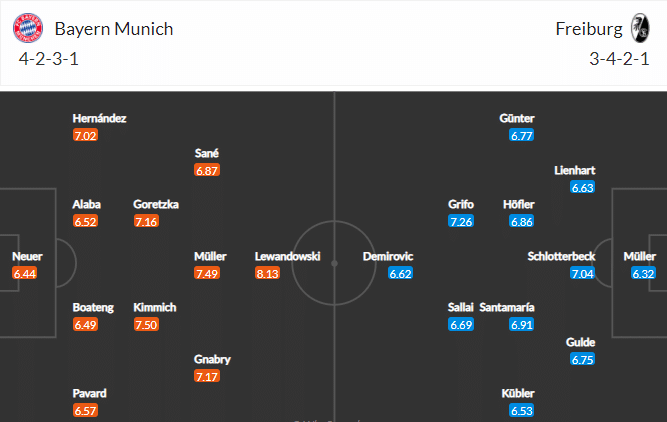Open Sané's player entry
Screen dimensions: 667x422
[207, 153]
